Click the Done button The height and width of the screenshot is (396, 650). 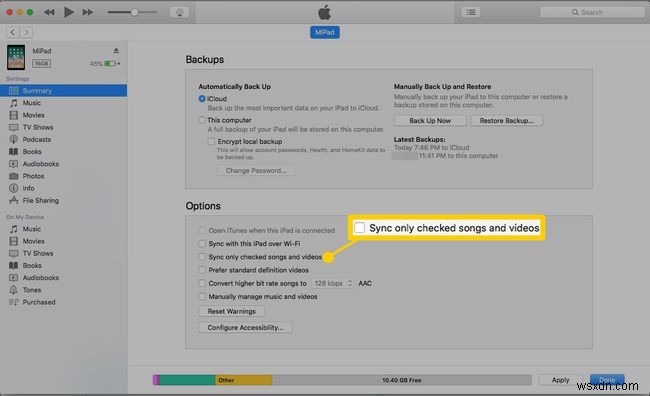[607, 380]
